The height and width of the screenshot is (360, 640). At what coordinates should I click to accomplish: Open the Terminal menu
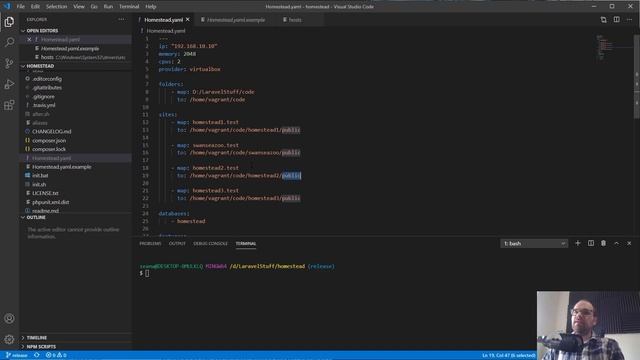click(129, 7)
